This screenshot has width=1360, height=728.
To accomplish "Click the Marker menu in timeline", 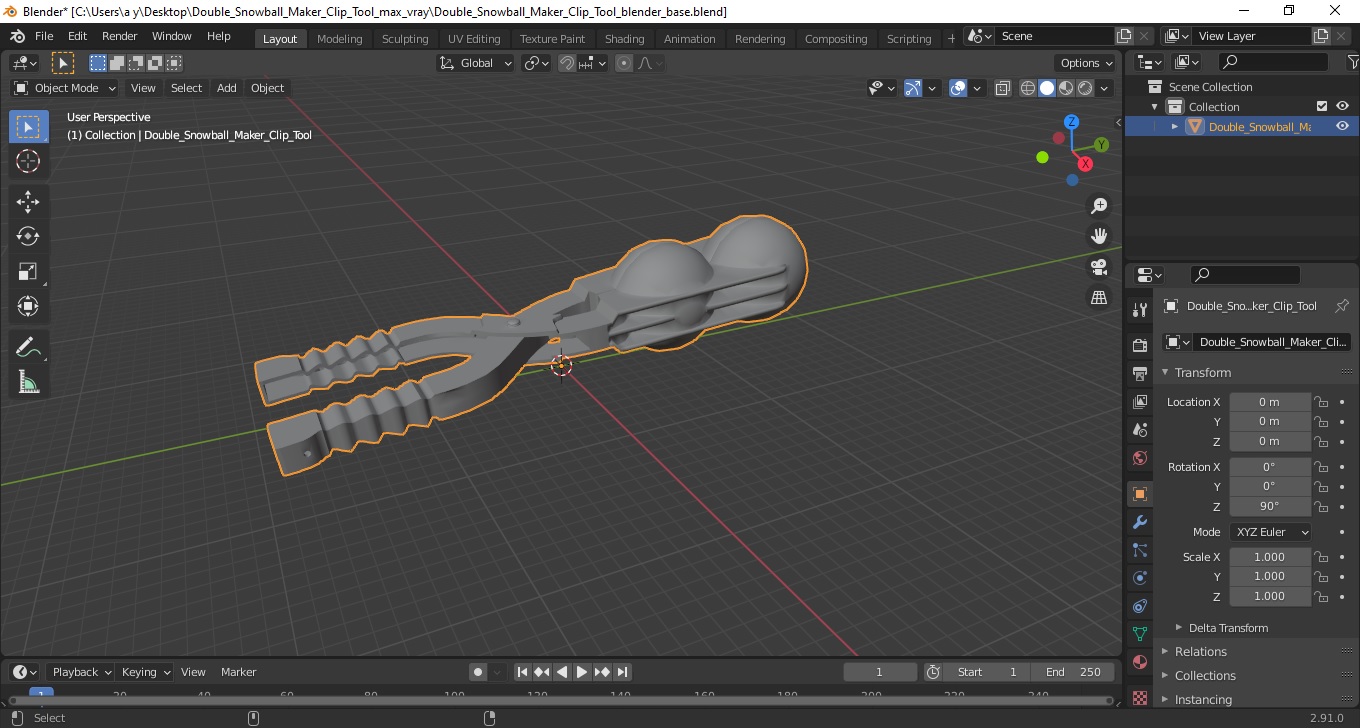I will [x=238, y=672].
